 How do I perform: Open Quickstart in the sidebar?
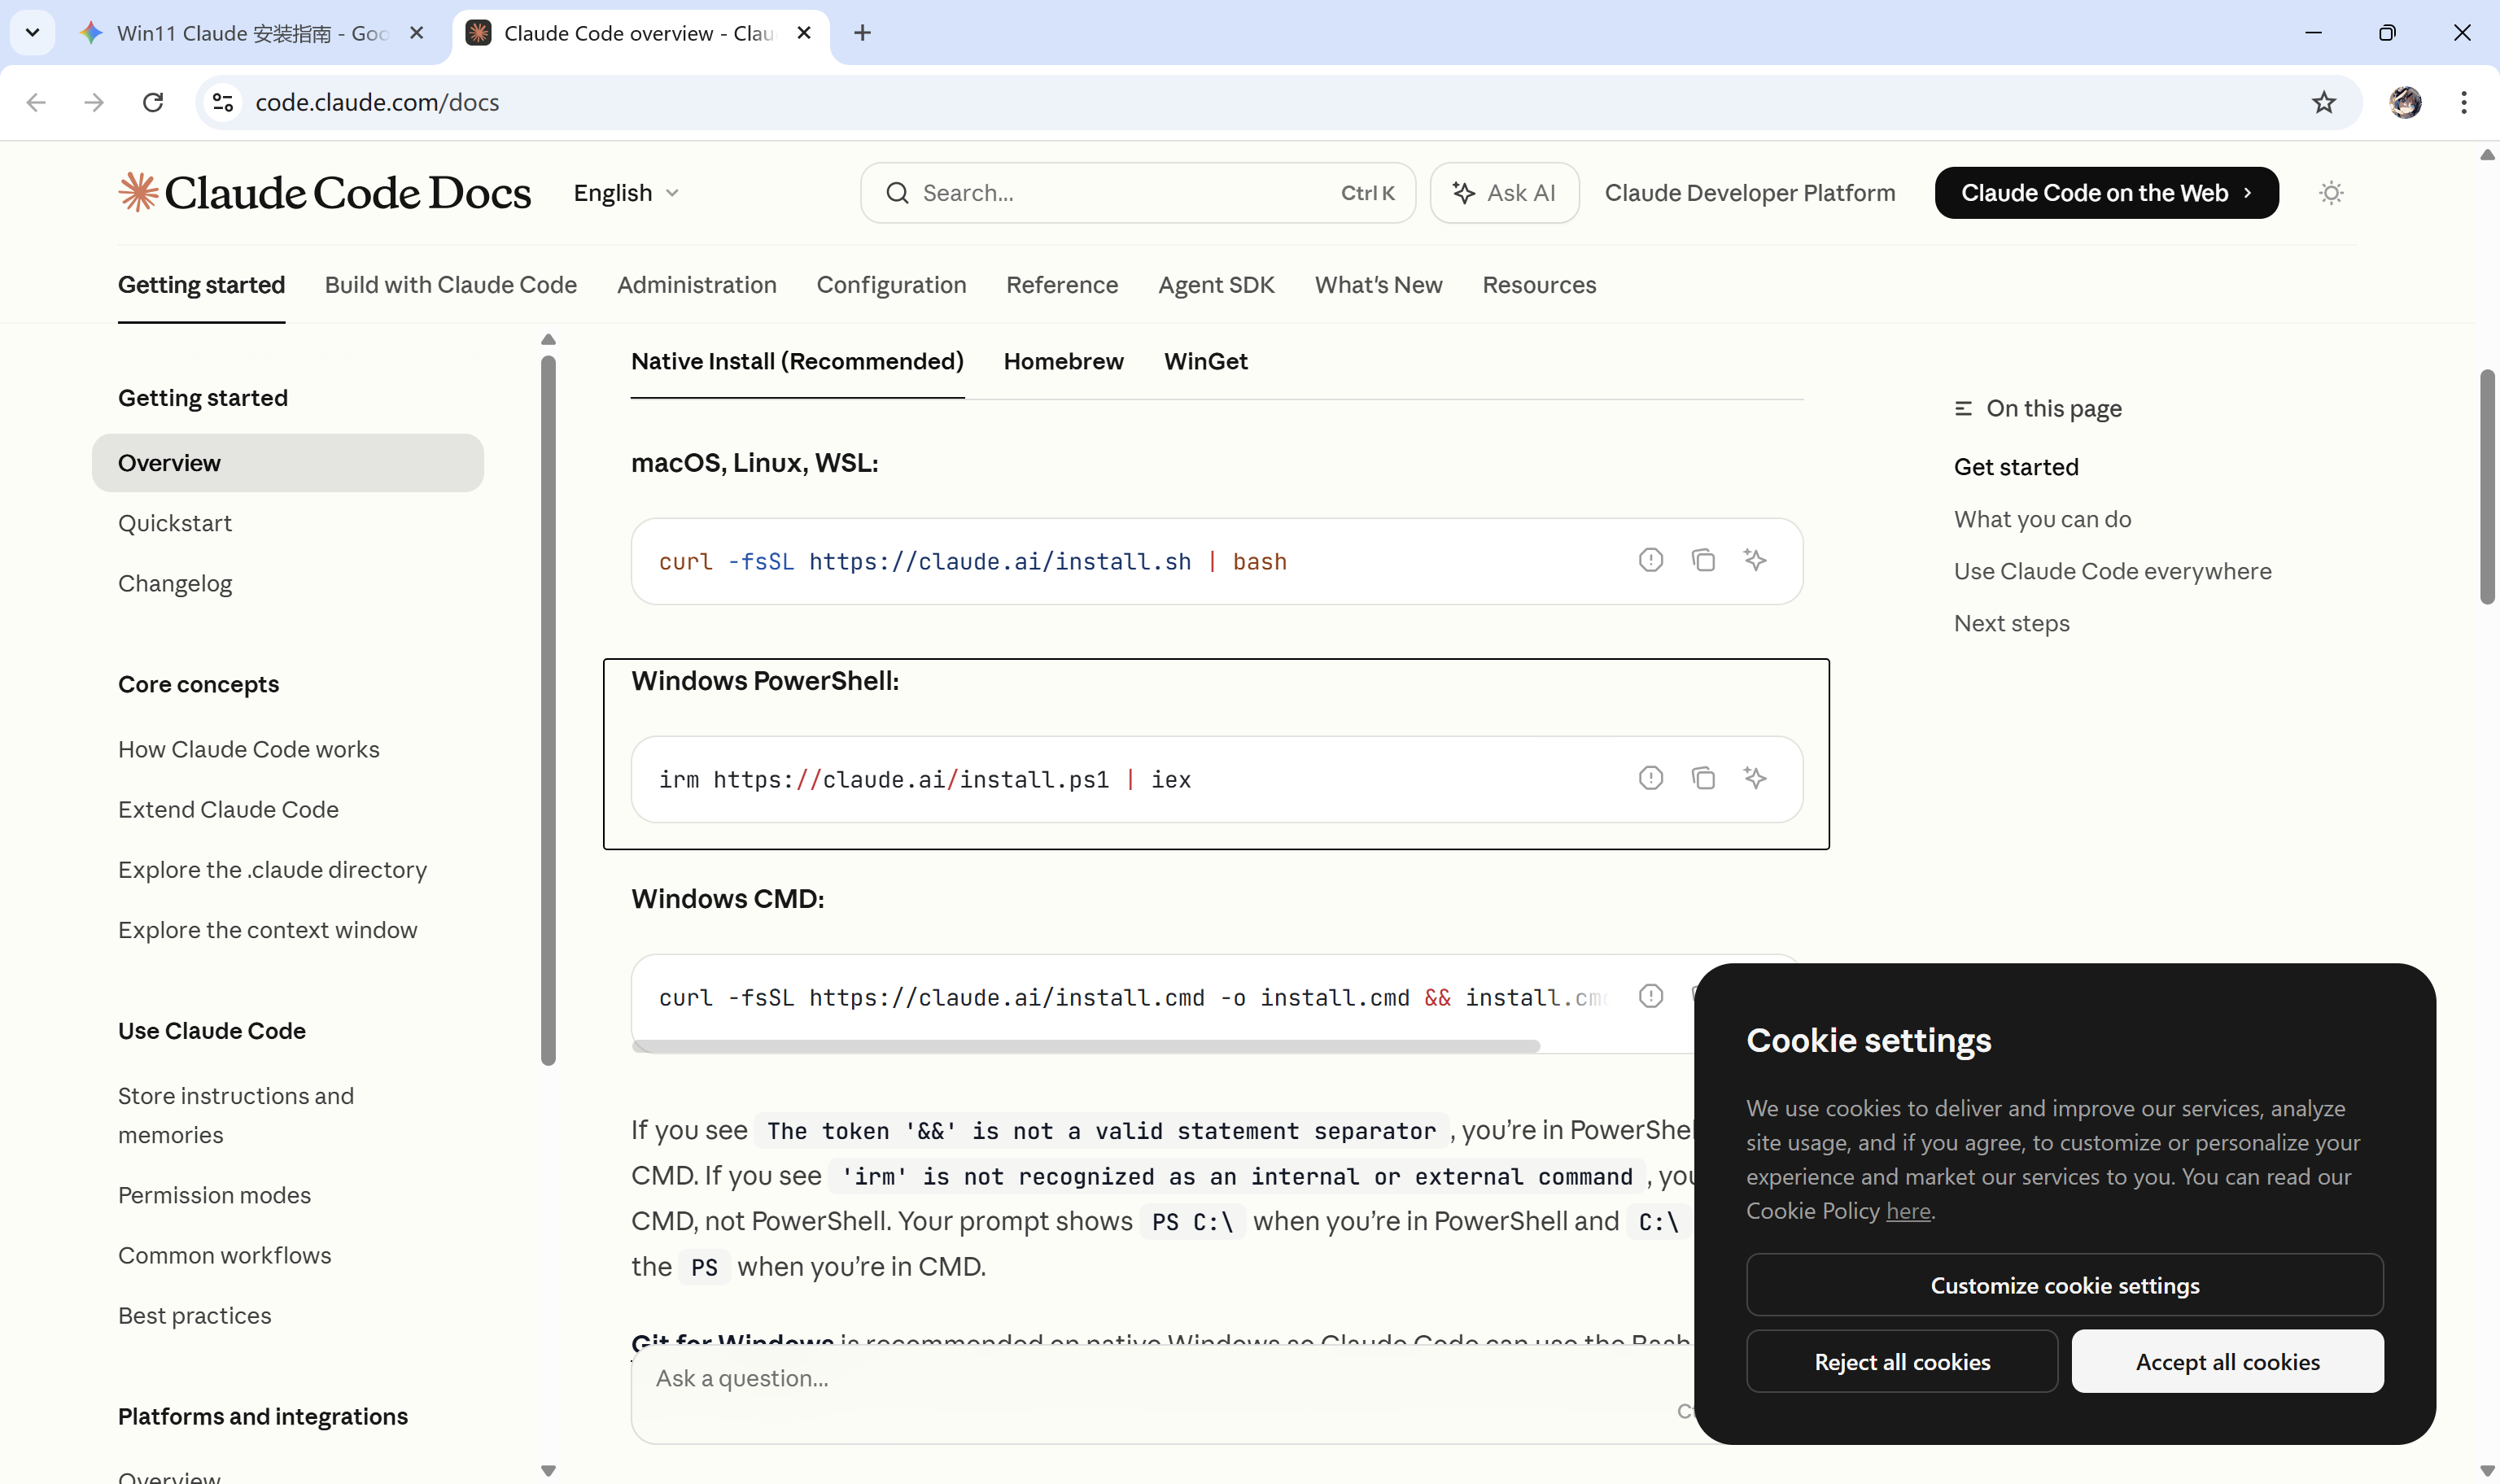coord(175,523)
